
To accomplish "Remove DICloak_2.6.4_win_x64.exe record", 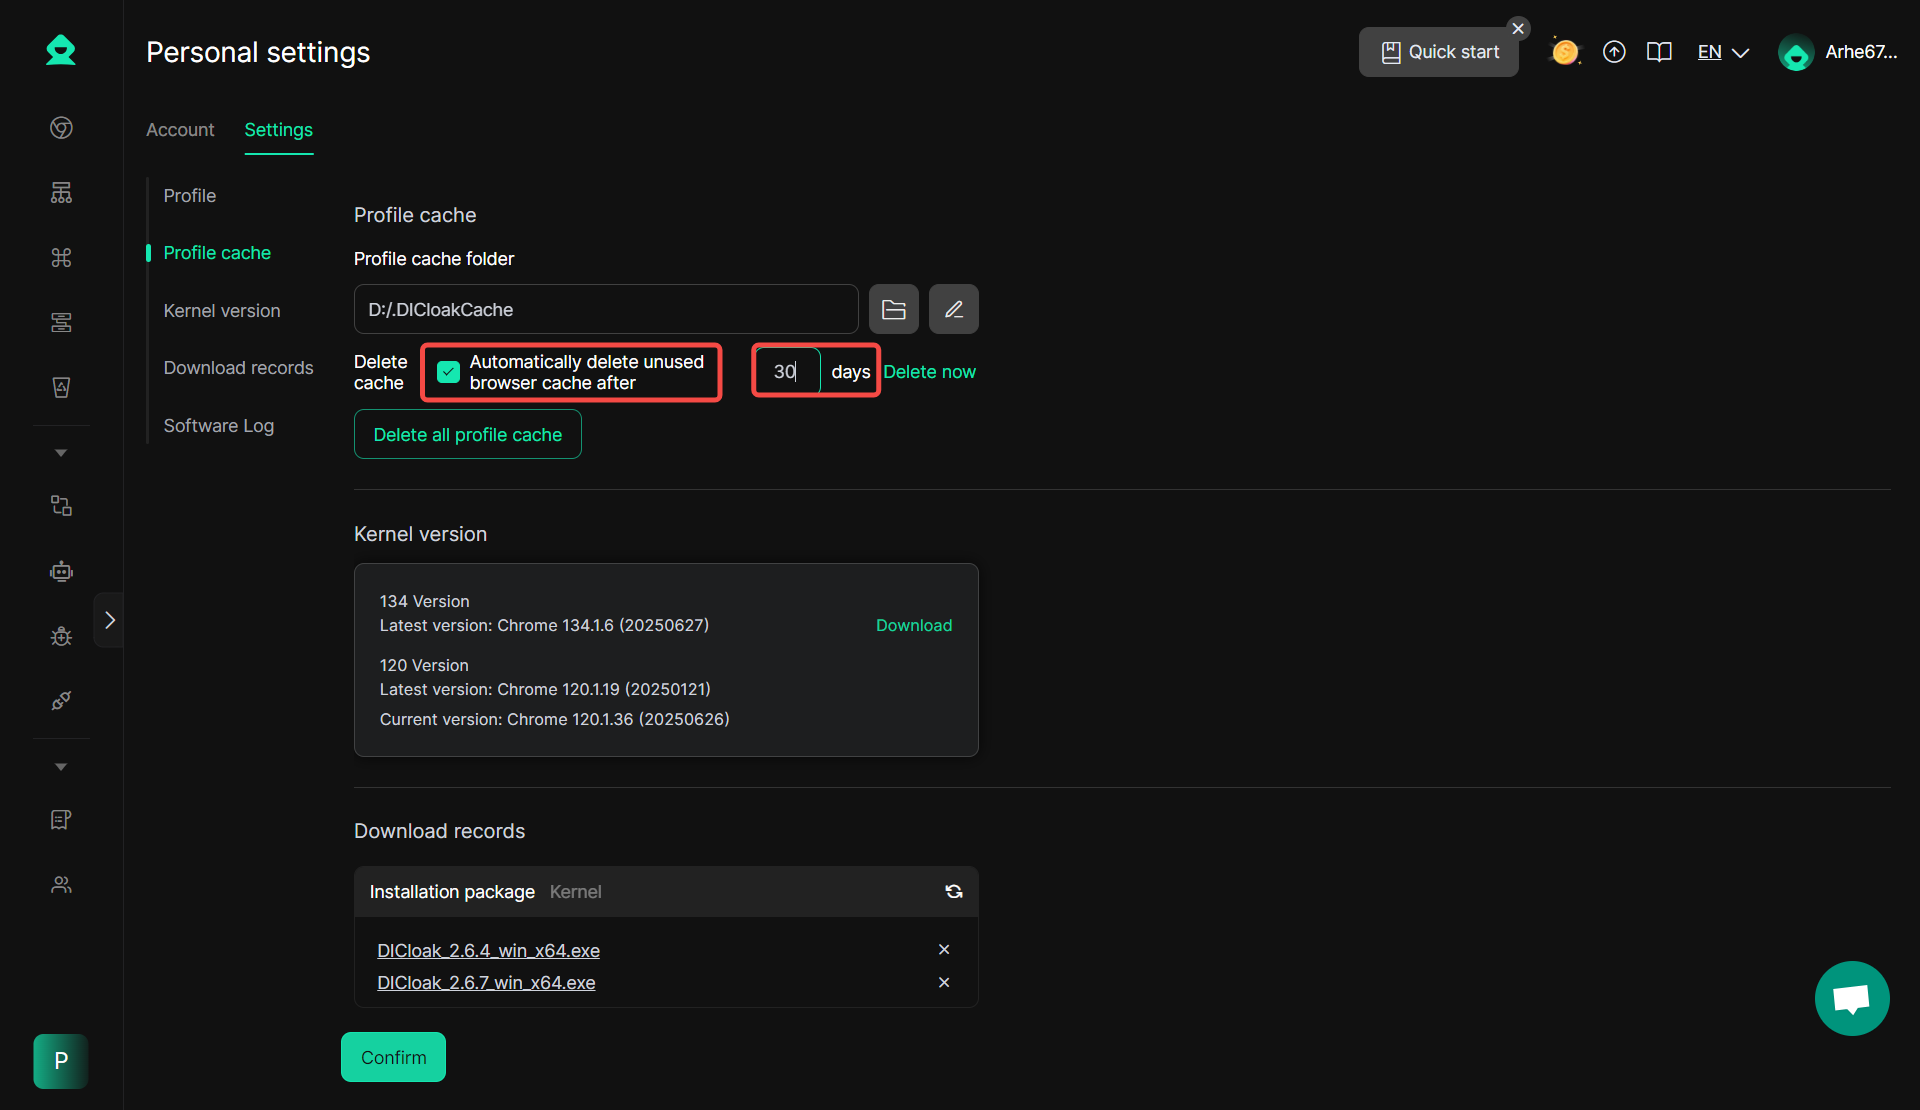I will pyautogui.click(x=944, y=950).
